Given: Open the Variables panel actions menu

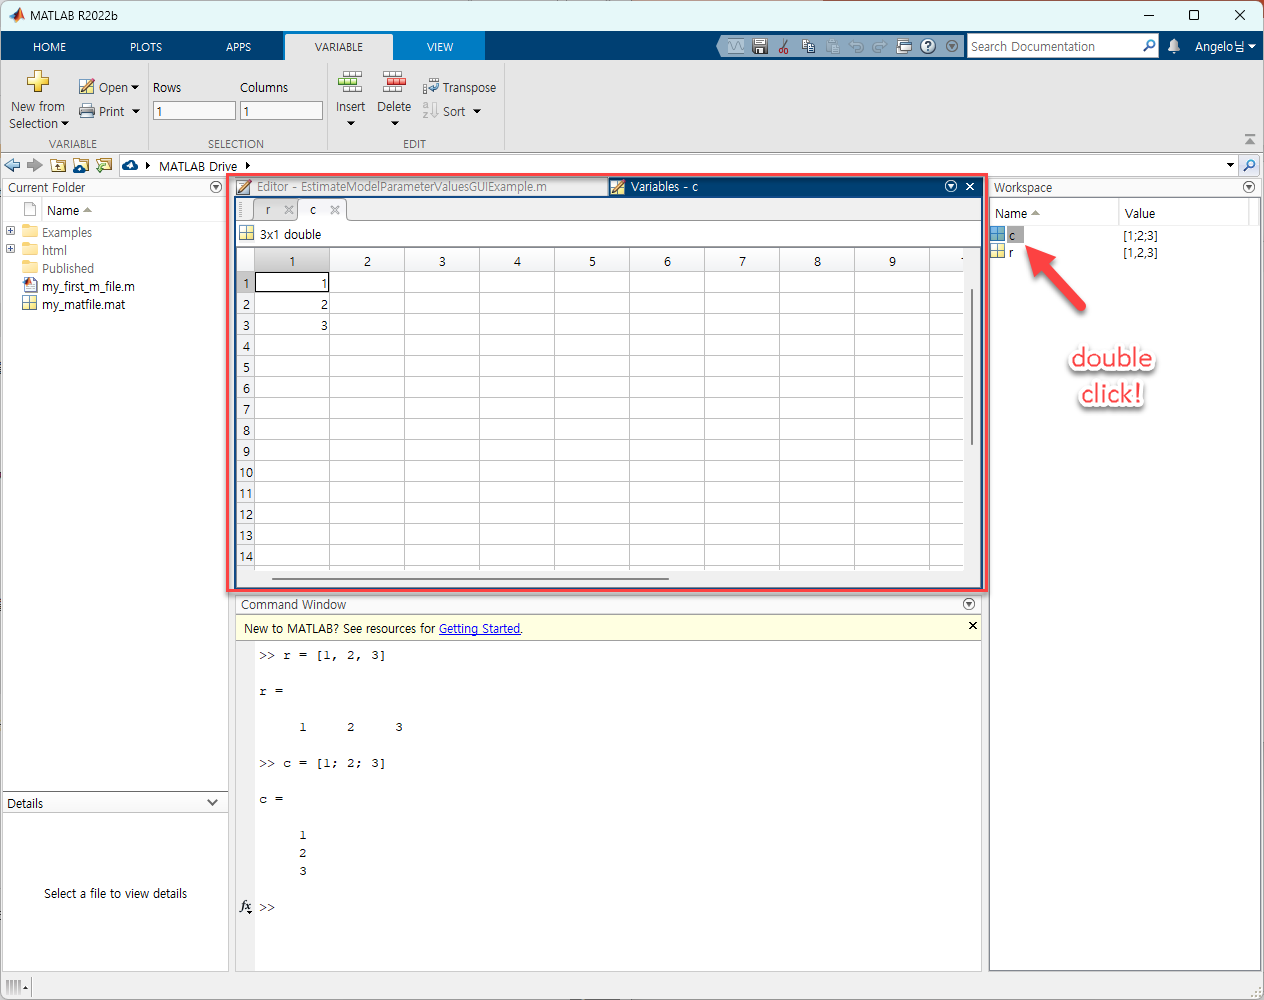Looking at the screenshot, I should 951,186.
